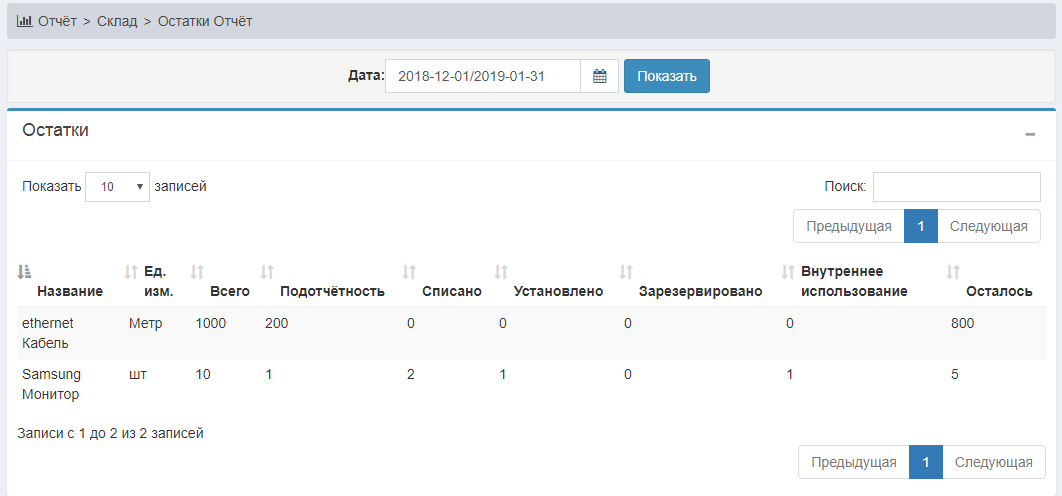This screenshot has height=496, width=1062.
Task: Open the records-per-page dropdown
Action: point(117,187)
